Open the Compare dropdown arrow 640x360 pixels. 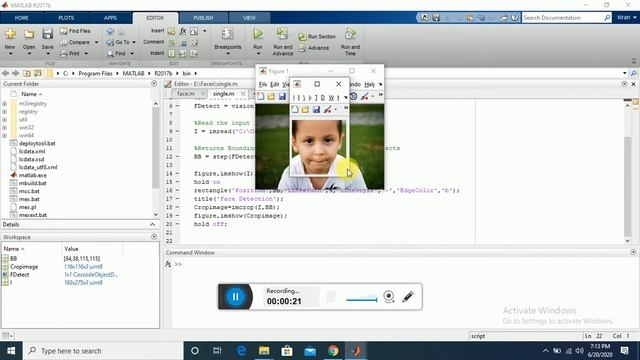97,42
